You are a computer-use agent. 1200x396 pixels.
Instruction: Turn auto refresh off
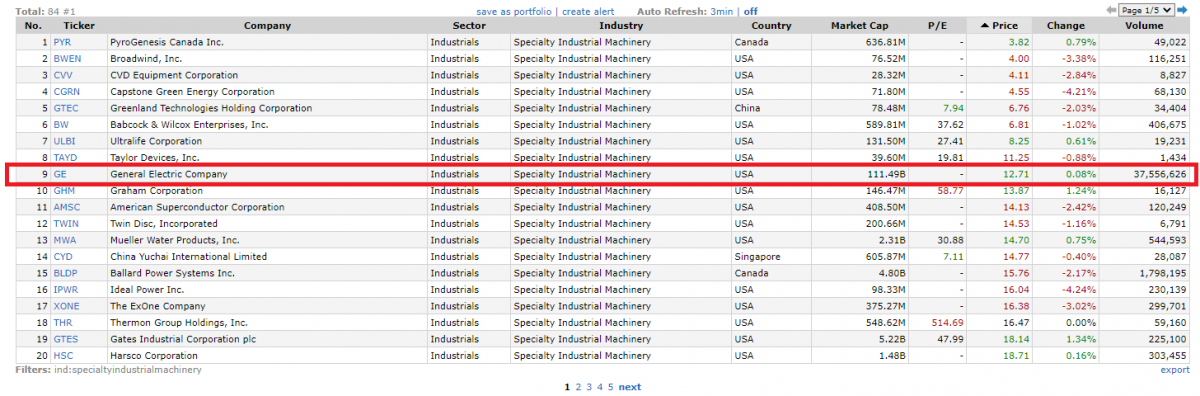pyautogui.click(x=750, y=11)
